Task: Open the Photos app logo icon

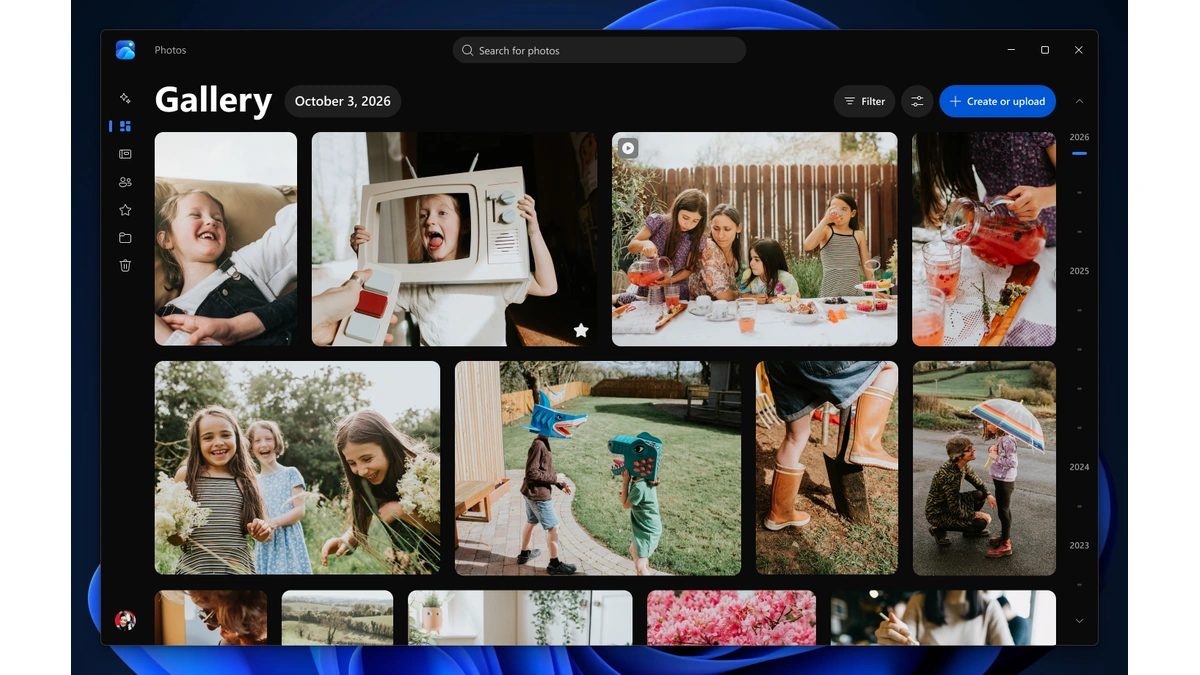Action: click(x=125, y=50)
